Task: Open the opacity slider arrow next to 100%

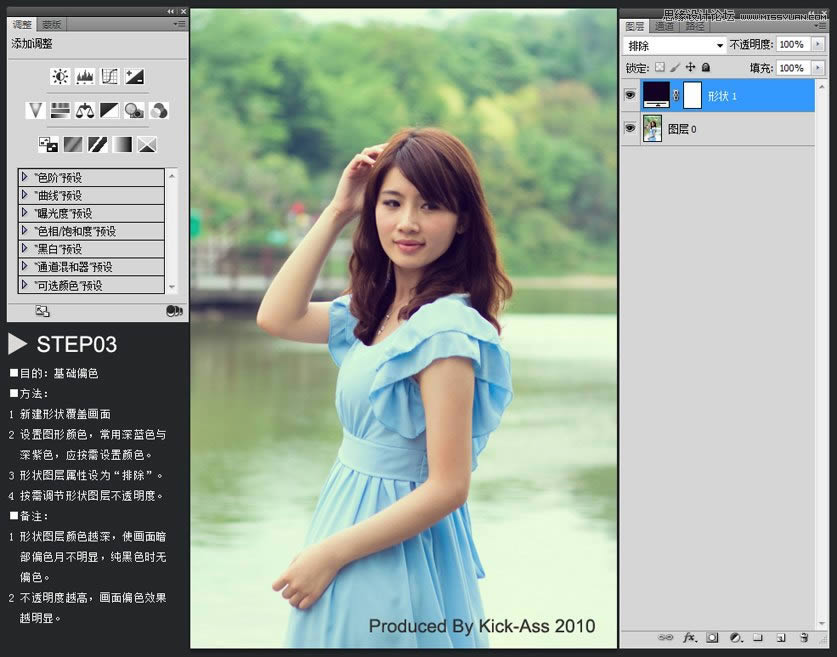Action: click(817, 44)
